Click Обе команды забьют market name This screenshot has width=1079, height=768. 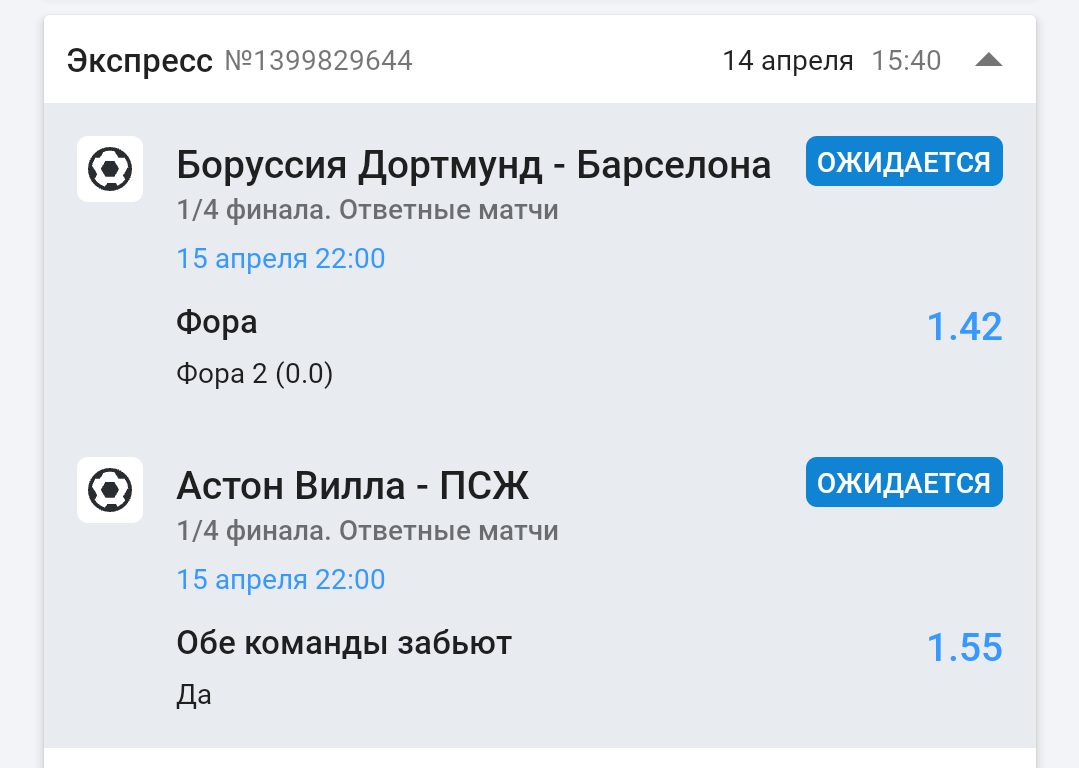343,643
